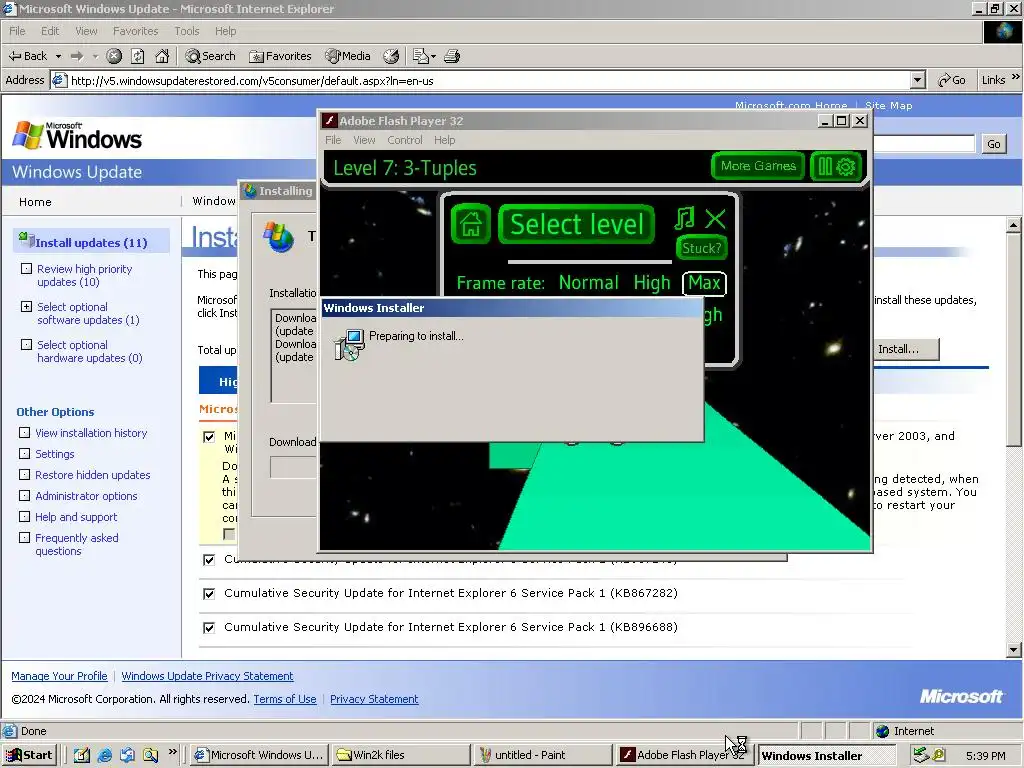Open the History icon in IE toolbar
Viewport: 1024px width, 768px height.
(391, 56)
